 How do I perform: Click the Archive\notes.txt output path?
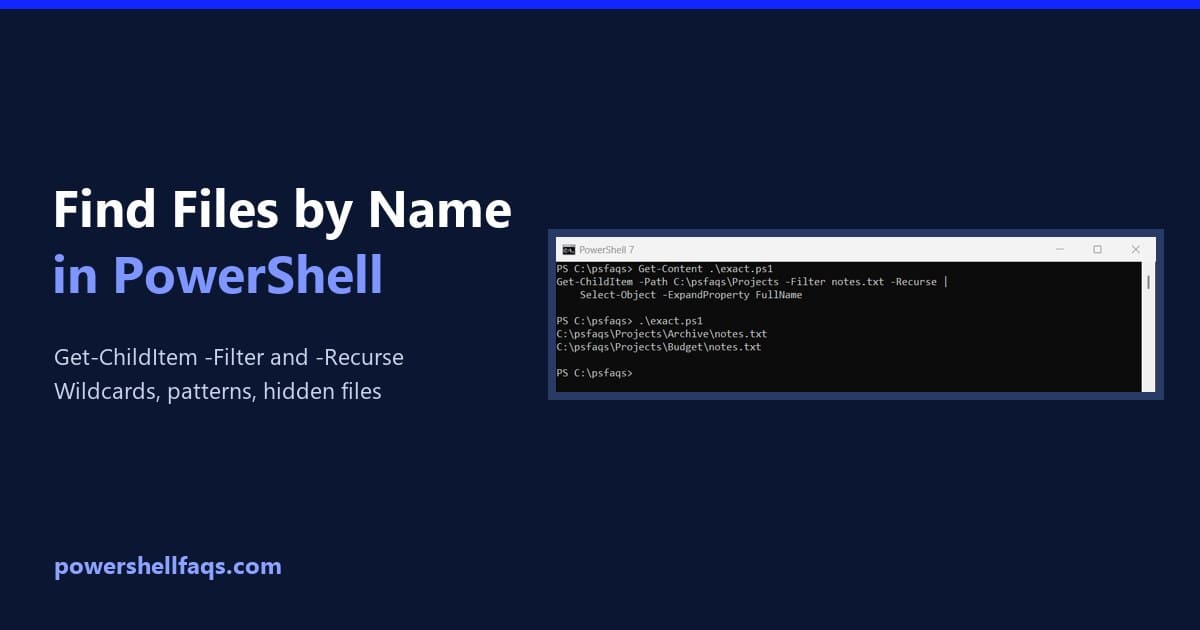point(662,334)
